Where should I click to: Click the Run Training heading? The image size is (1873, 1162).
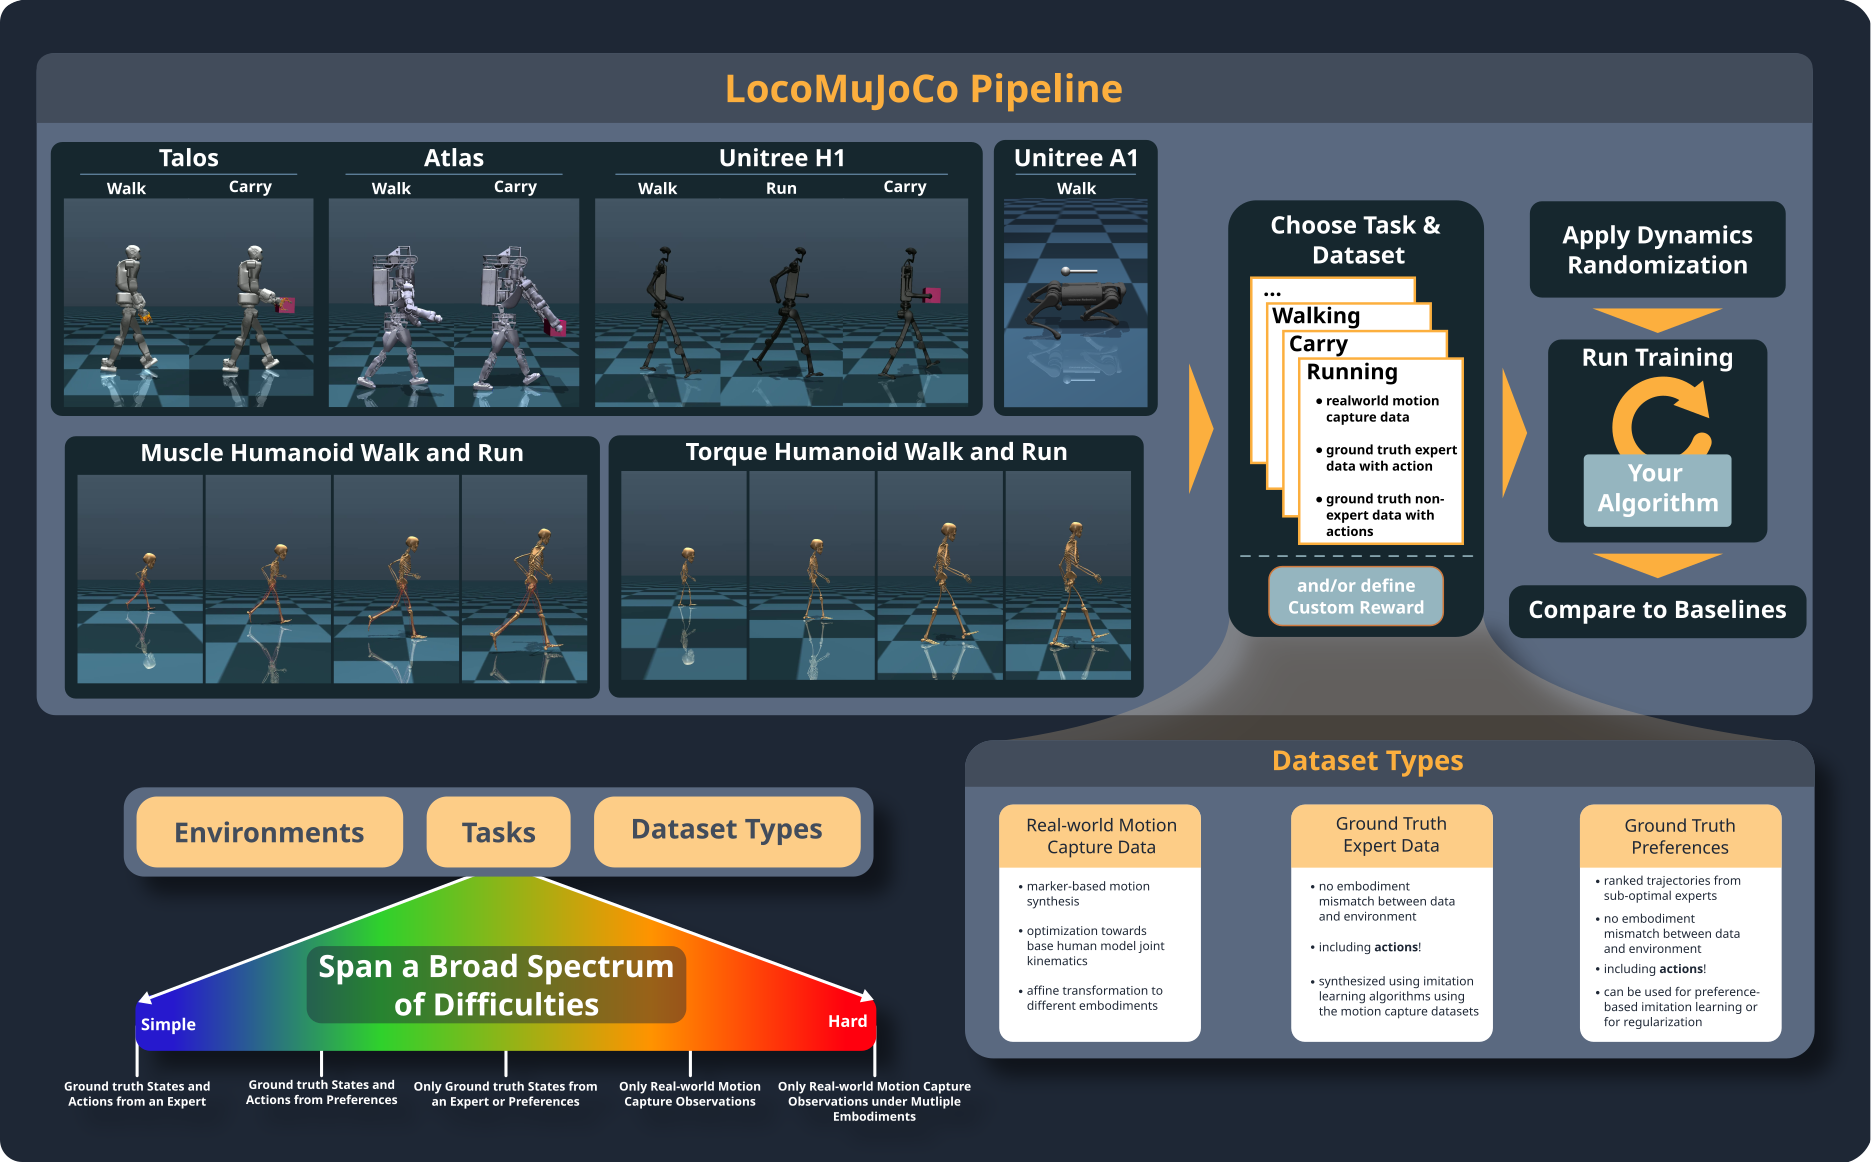pos(1657,357)
